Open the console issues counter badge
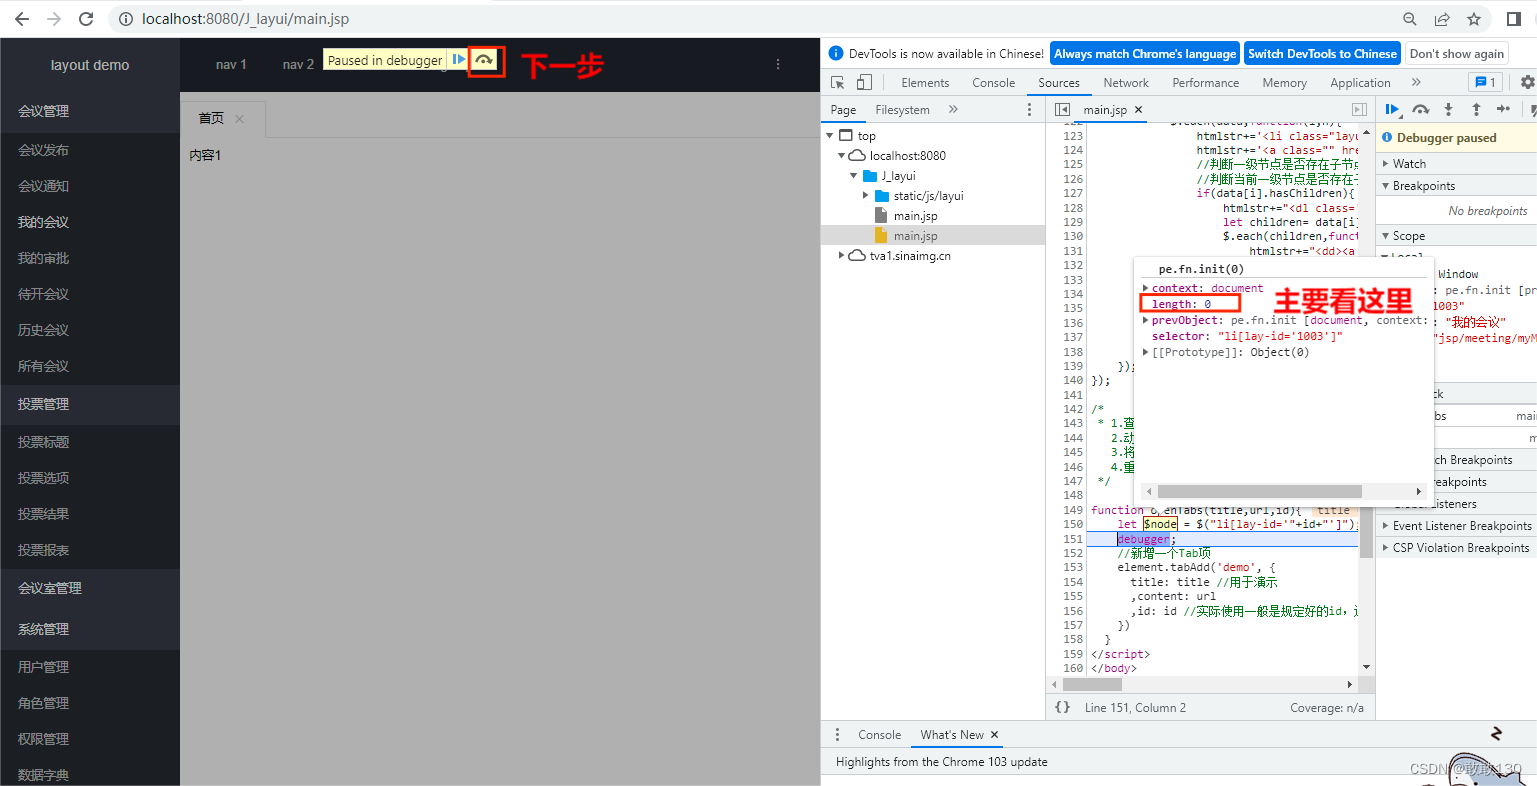Screen dimensions: 1537x786 [x=1486, y=82]
